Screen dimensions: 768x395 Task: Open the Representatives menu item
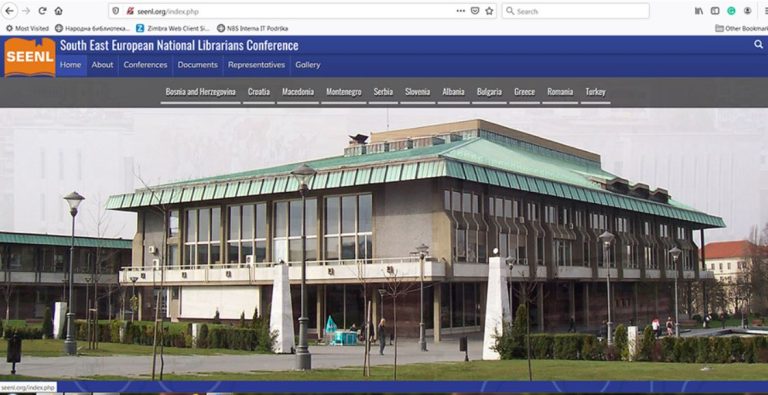(256, 65)
